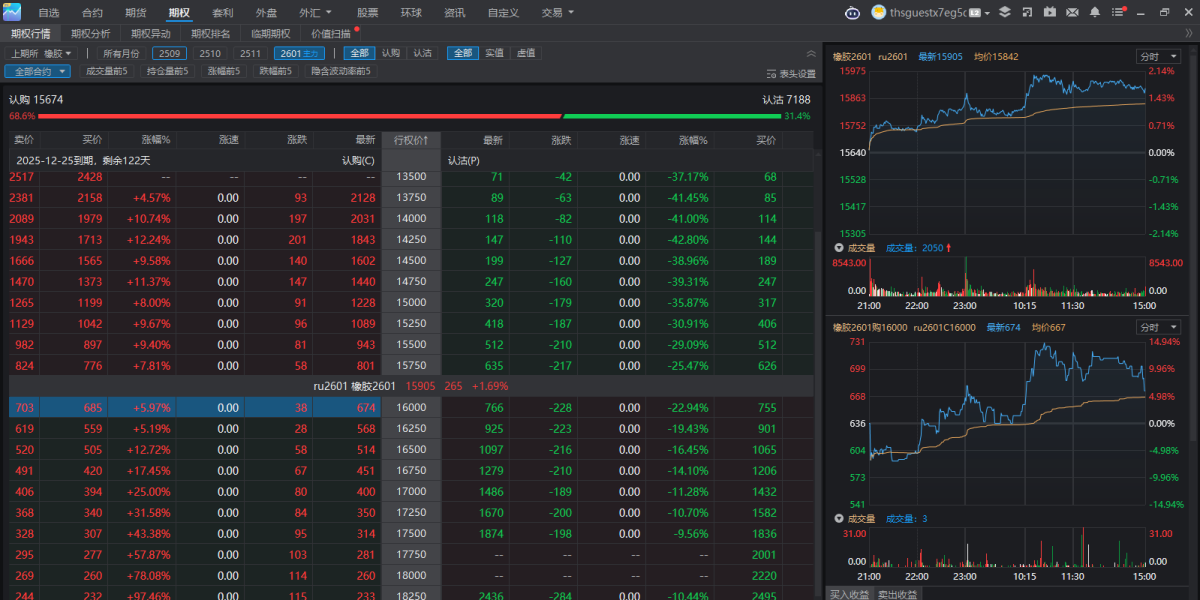The height and width of the screenshot is (600, 1200).
Task: Select the 2509 contract month toggle
Action: (x=169, y=53)
